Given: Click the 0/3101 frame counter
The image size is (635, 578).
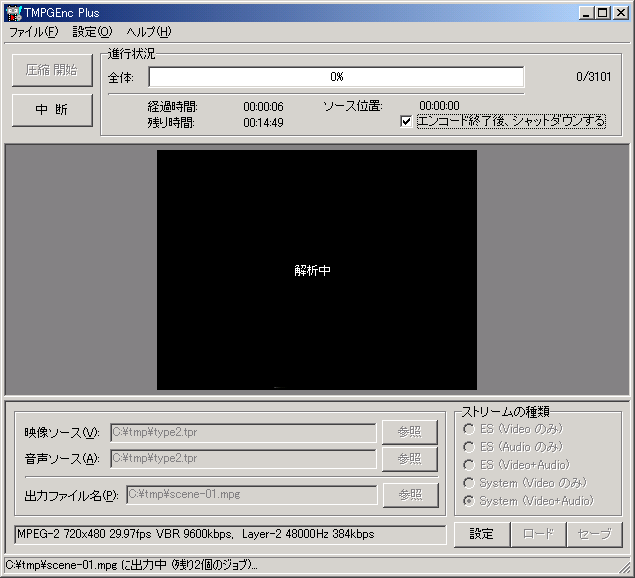Looking at the screenshot, I should pos(594,77).
